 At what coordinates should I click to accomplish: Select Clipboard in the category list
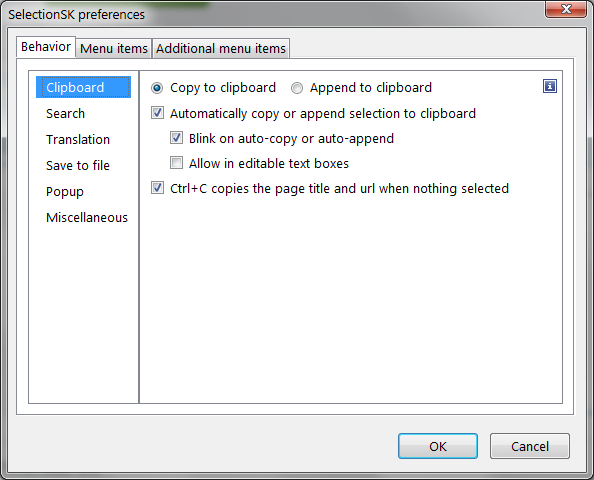tap(83, 87)
